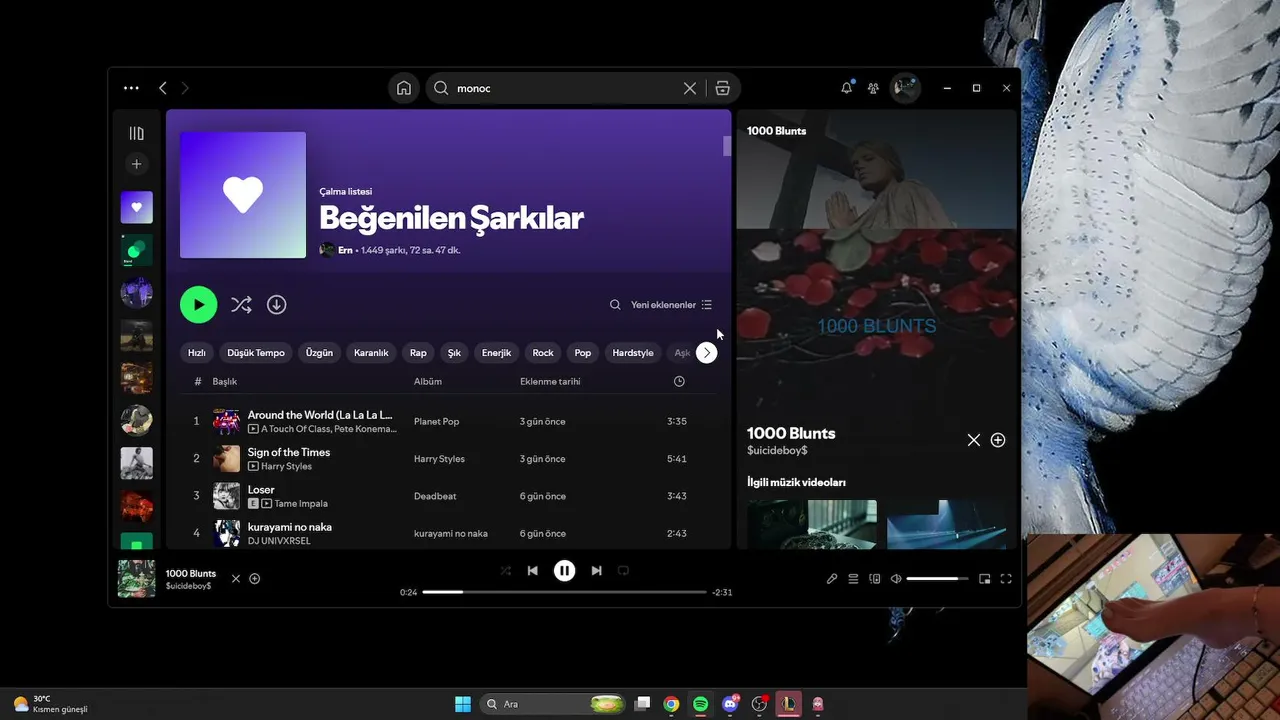Download the Beğenilen Şarkılar playlist
The height and width of the screenshot is (720, 1280).
point(277,305)
